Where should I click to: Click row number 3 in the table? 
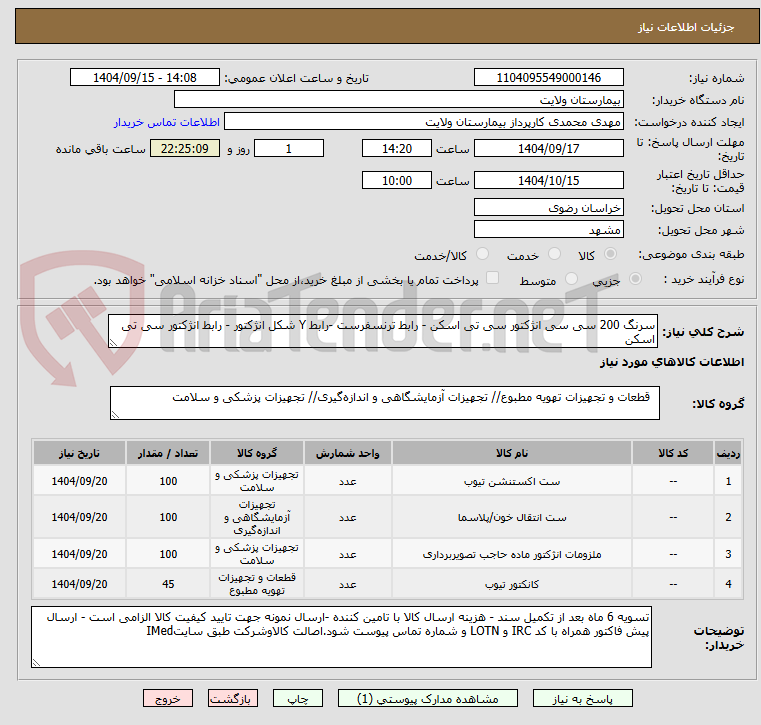728,554
